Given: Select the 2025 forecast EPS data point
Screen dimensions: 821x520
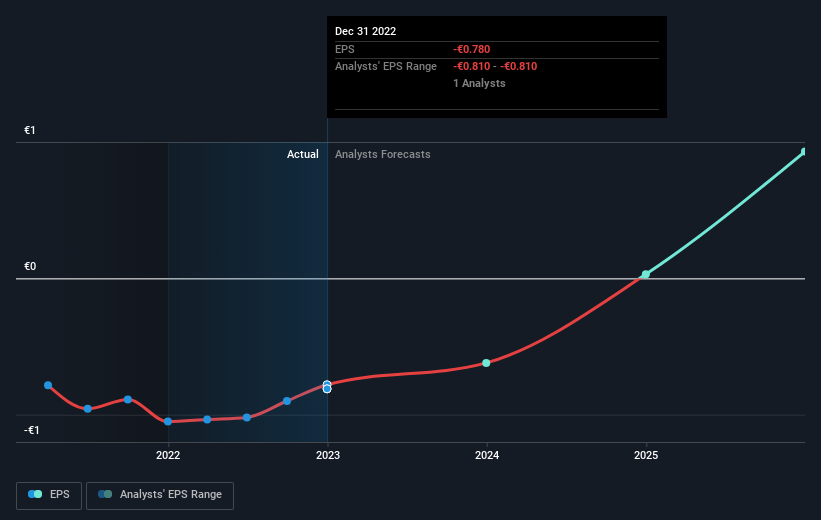Looking at the screenshot, I should click(x=646, y=274).
